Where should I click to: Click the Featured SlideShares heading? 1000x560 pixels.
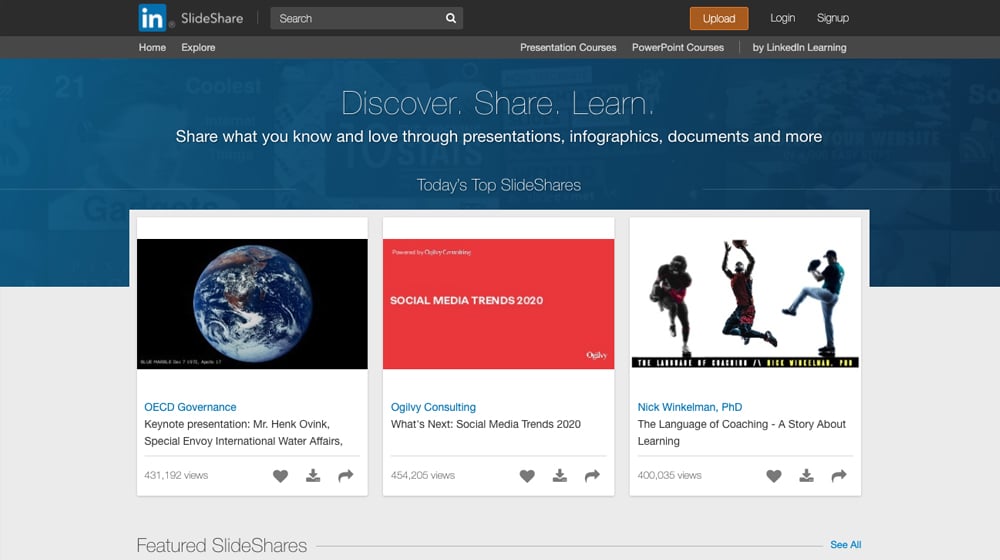pos(222,545)
